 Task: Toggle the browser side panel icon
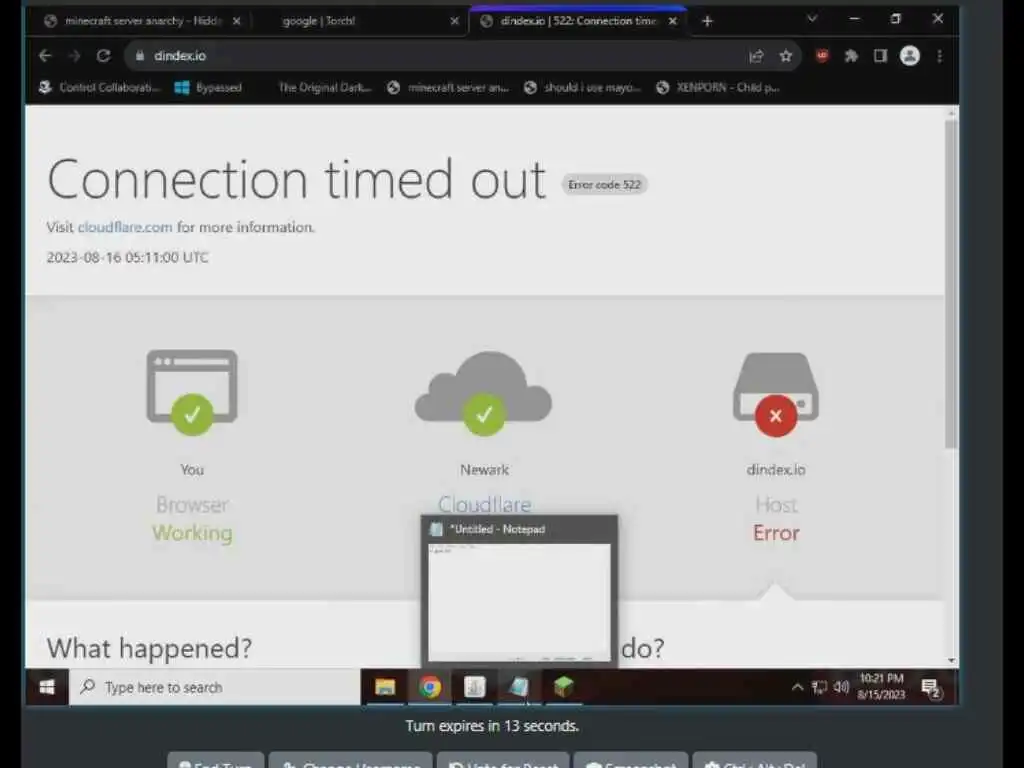tap(880, 56)
